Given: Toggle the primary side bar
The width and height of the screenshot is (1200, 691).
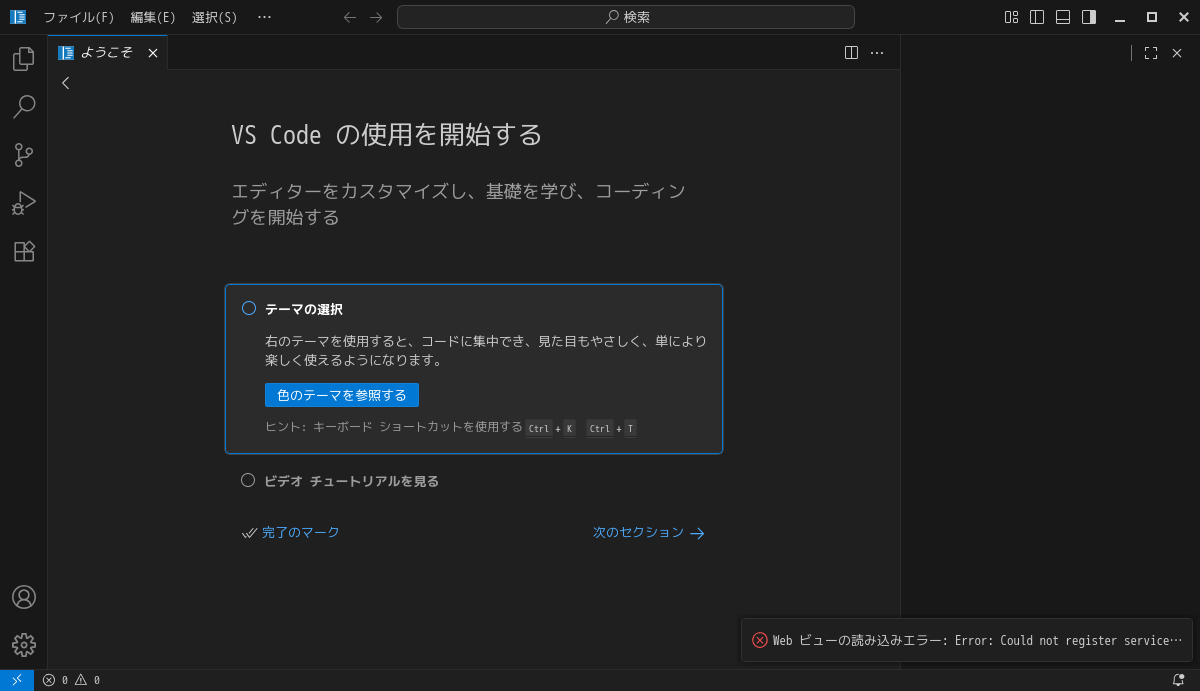Looking at the screenshot, I should [1037, 17].
